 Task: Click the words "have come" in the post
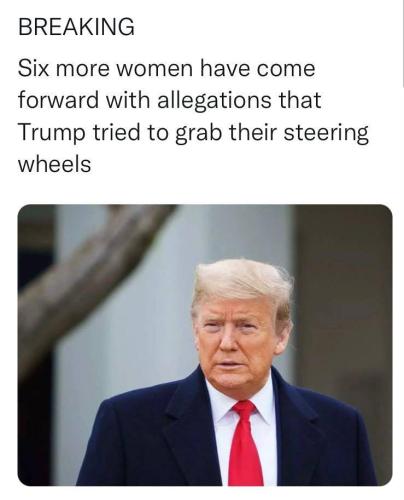(x=258, y=68)
